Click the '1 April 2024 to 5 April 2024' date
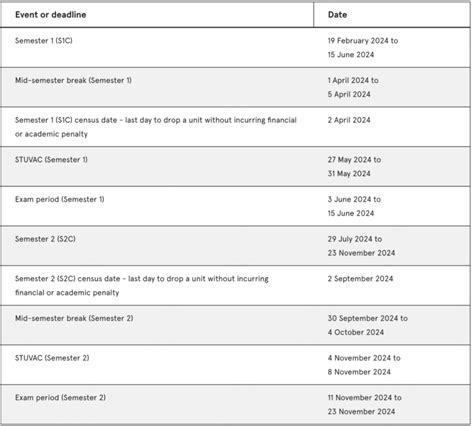 (353, 87)
